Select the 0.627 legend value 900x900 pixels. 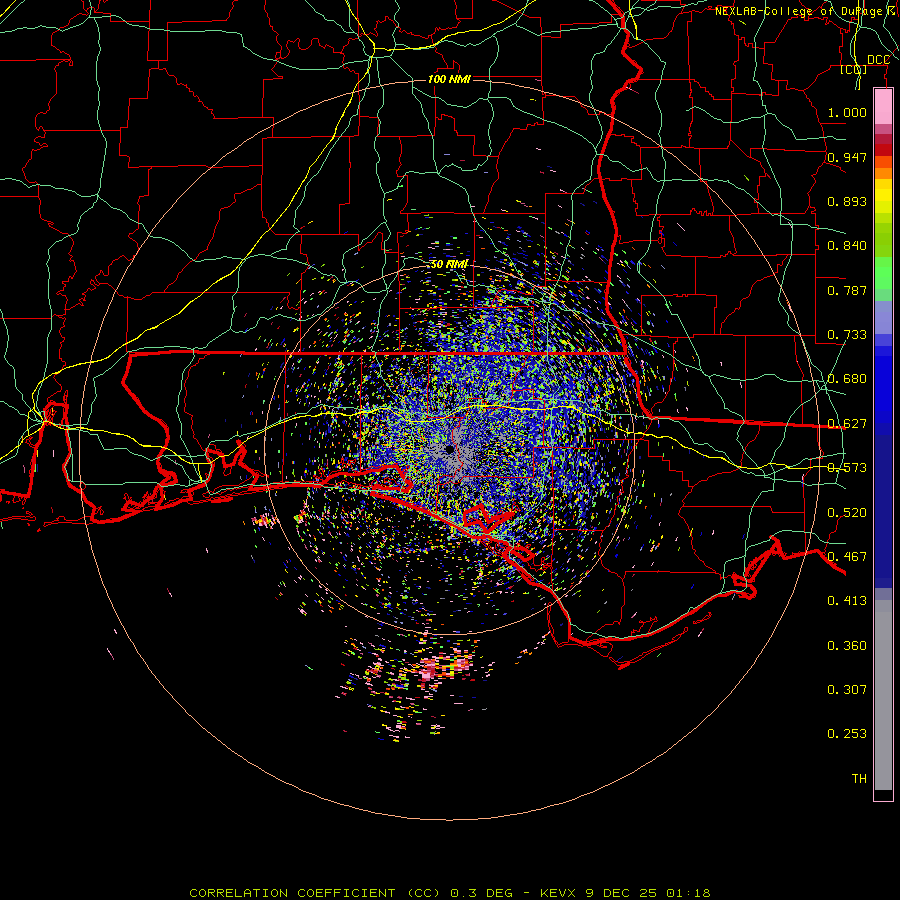[x=847, y=424]
